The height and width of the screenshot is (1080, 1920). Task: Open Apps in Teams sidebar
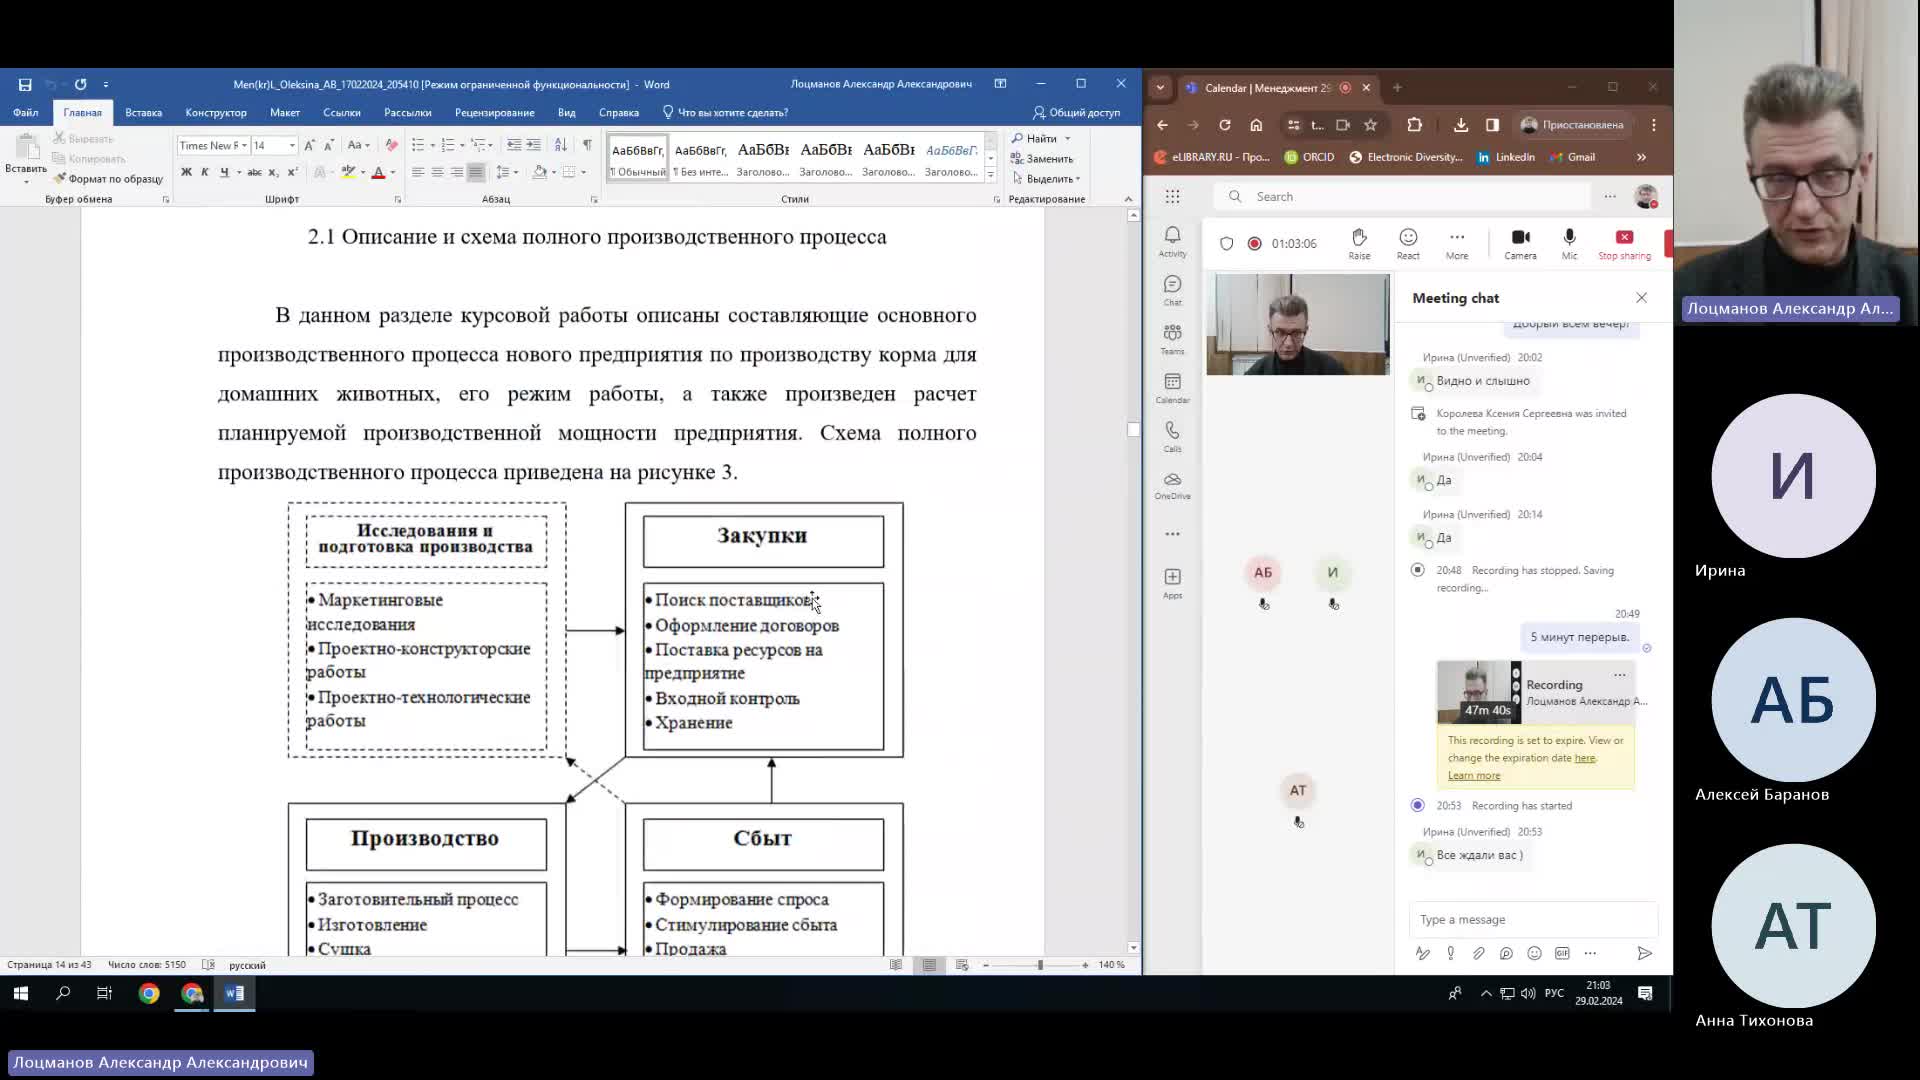pos(1172,583)
